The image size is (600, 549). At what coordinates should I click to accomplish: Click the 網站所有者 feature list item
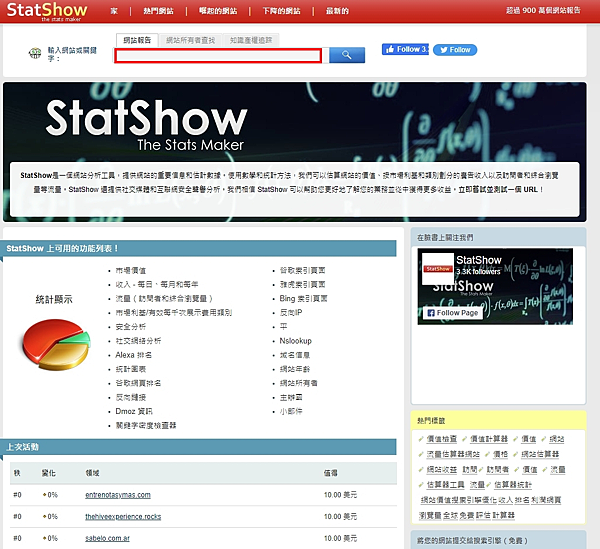[298, 383]
